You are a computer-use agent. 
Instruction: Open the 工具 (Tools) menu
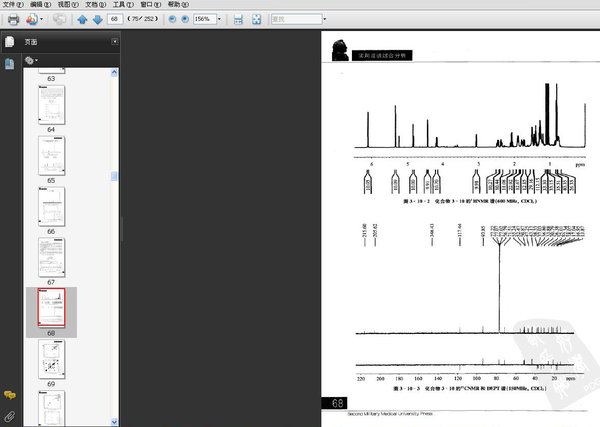[123, 5]
